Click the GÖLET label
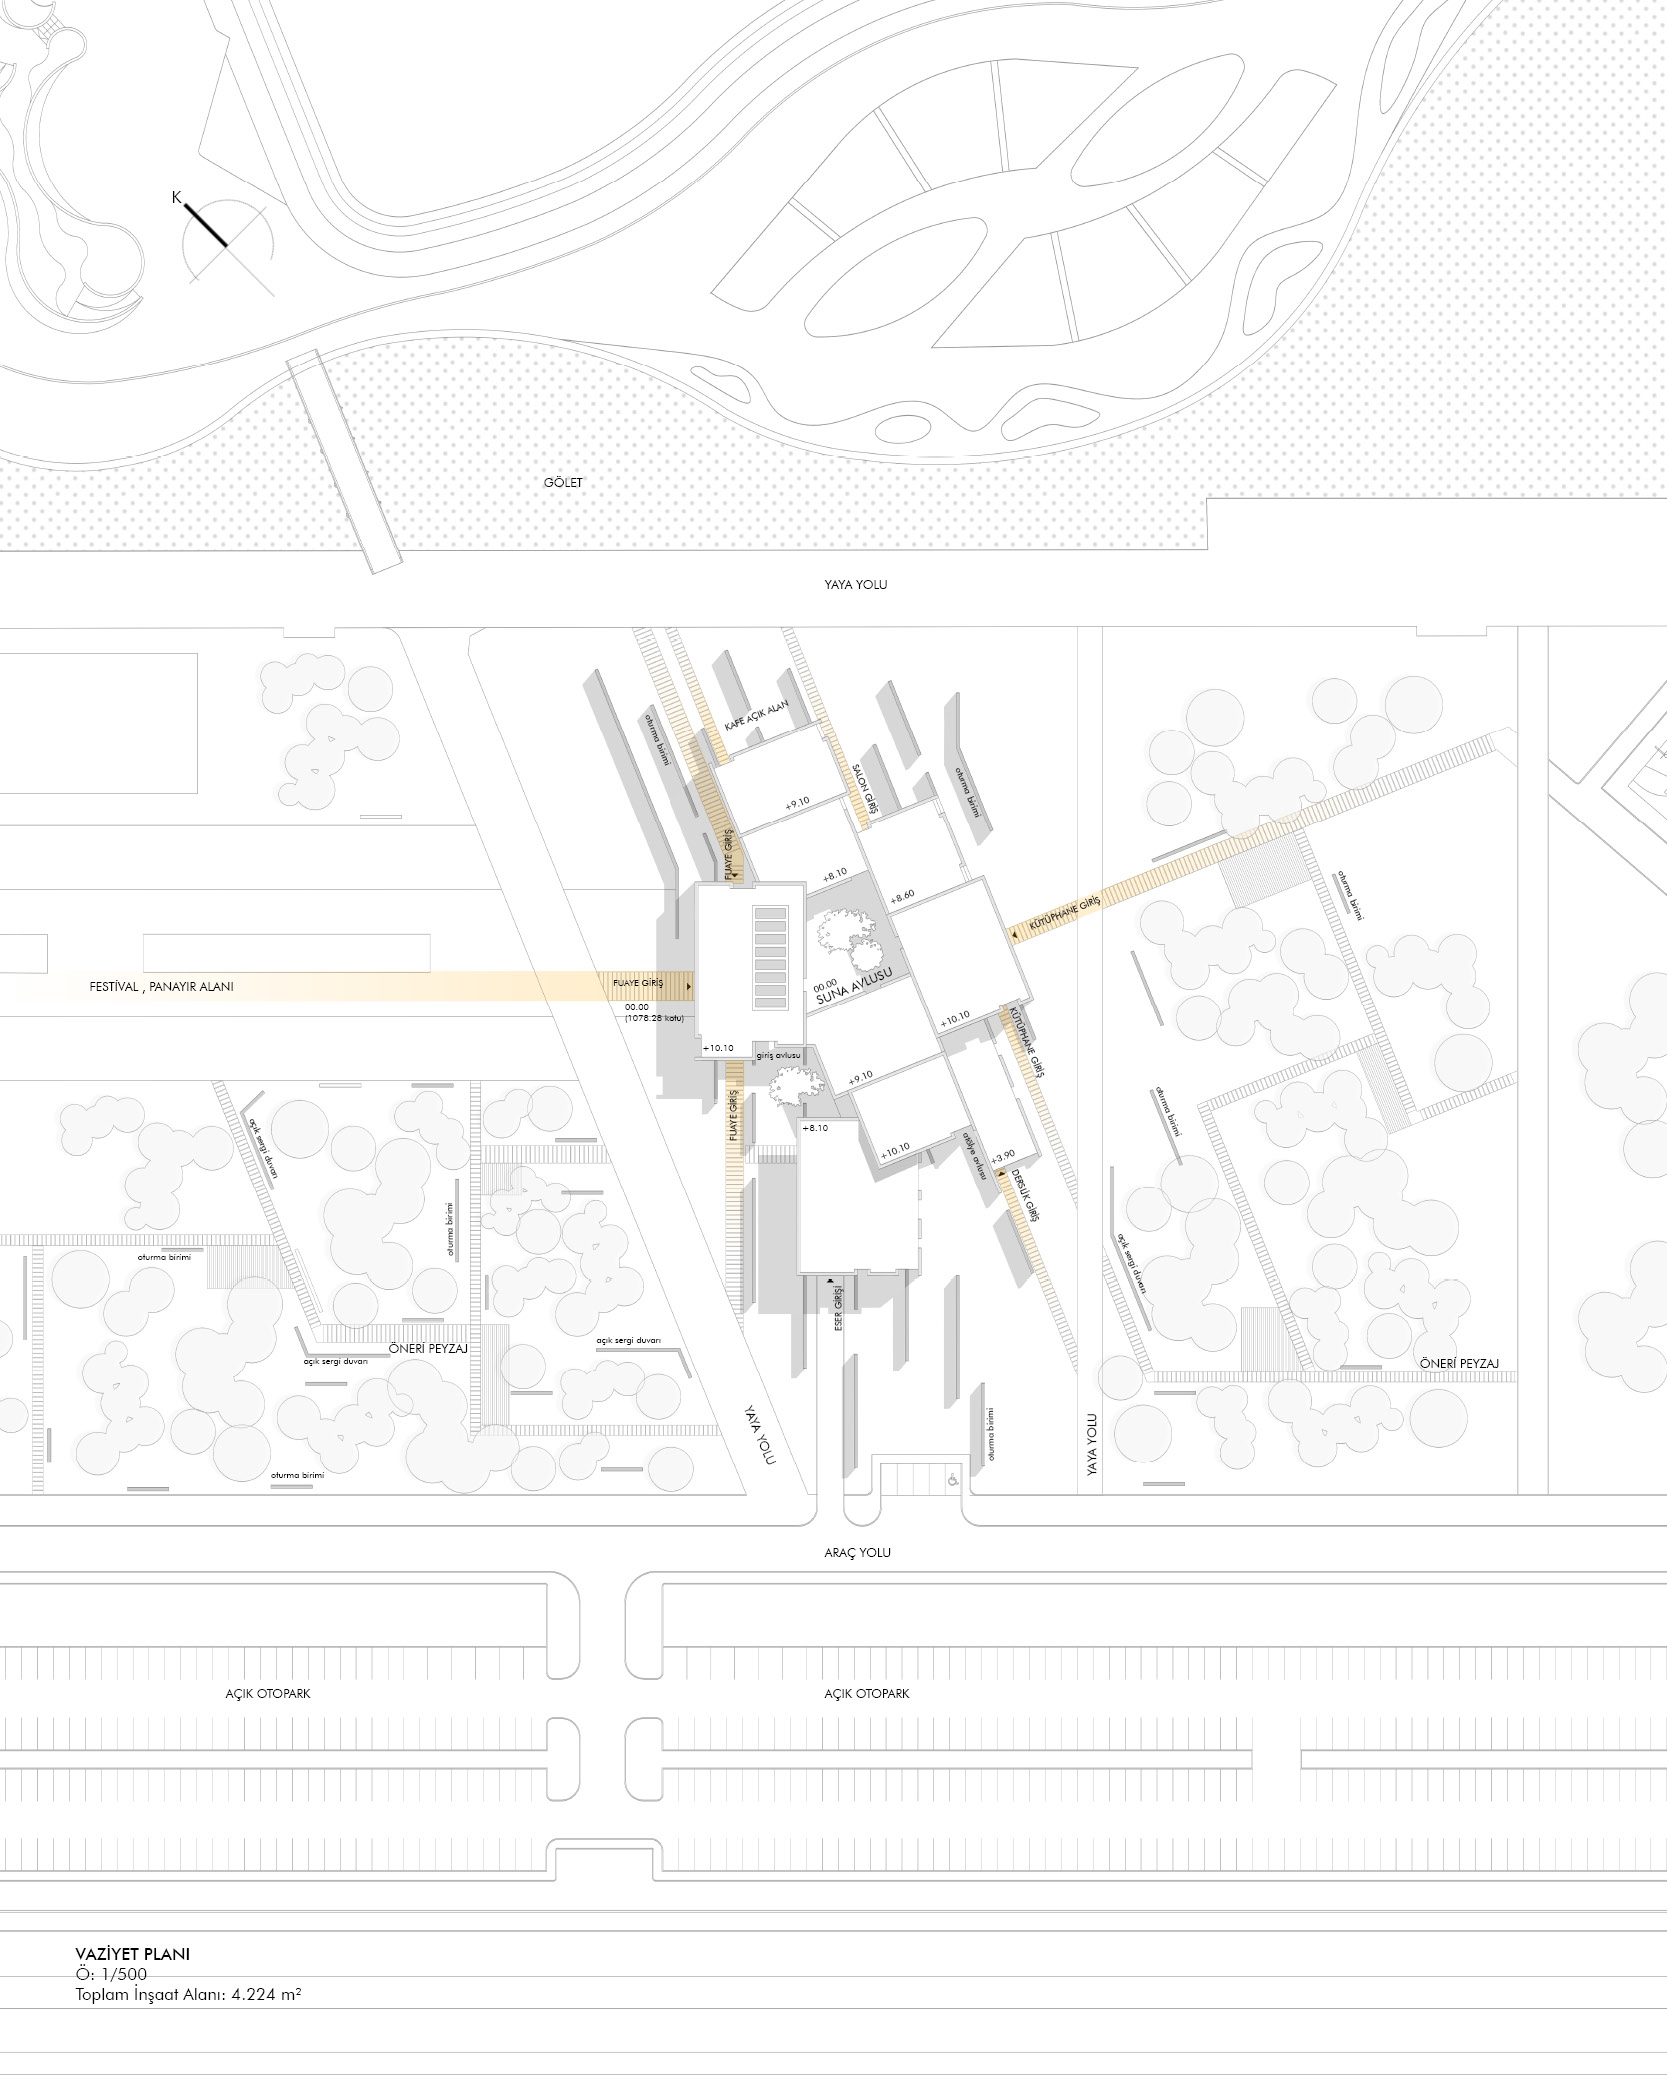This screenshot has width=1667, height=2083. point(564,482)
